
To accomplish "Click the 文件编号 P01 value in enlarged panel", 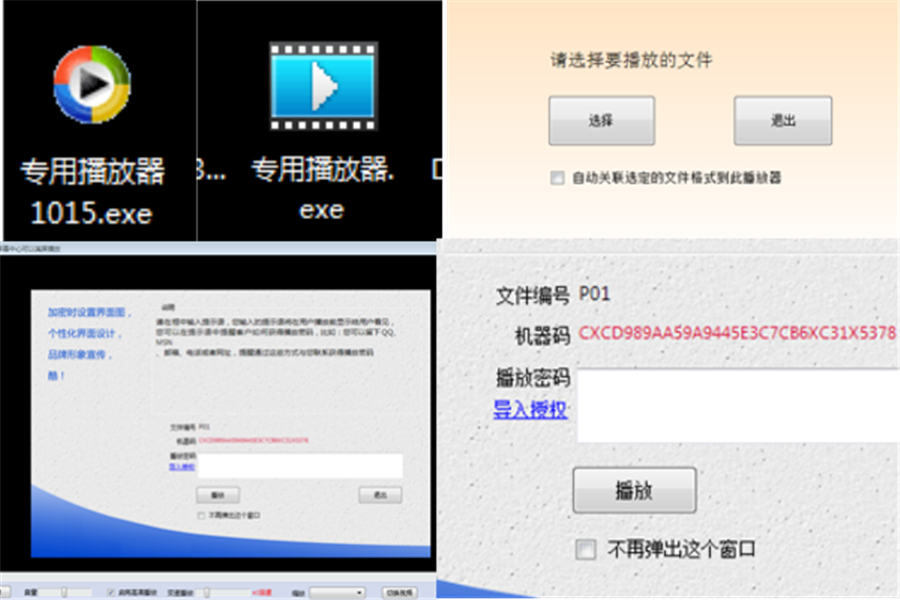I will tap(594, 294).
